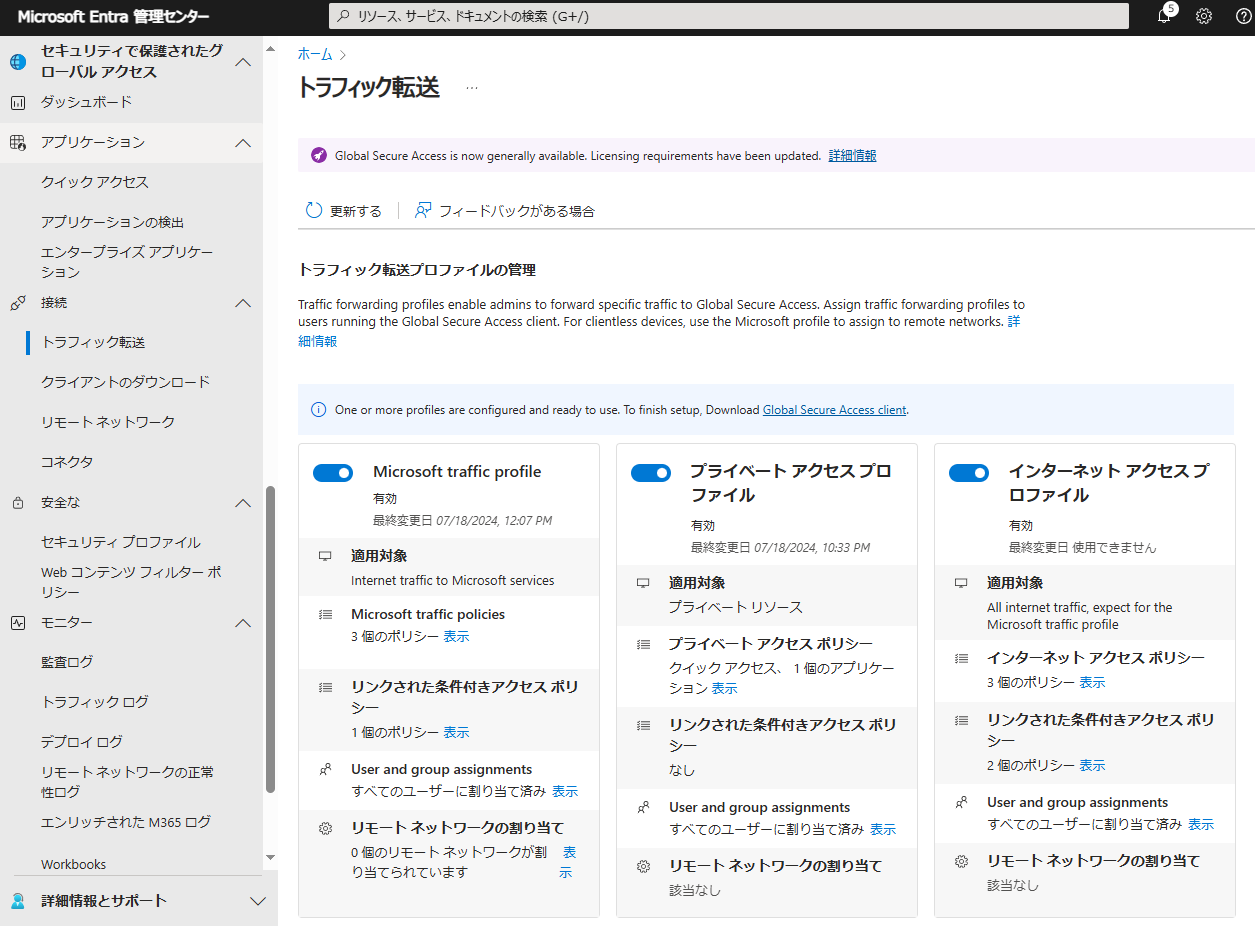Open エンリッチされた M365 ログ item

(x=126, y=822)
